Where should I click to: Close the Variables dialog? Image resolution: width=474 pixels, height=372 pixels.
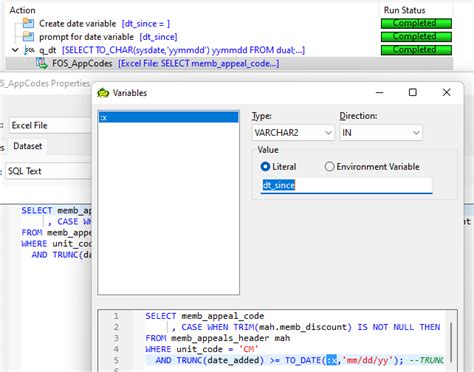(446, 92)
